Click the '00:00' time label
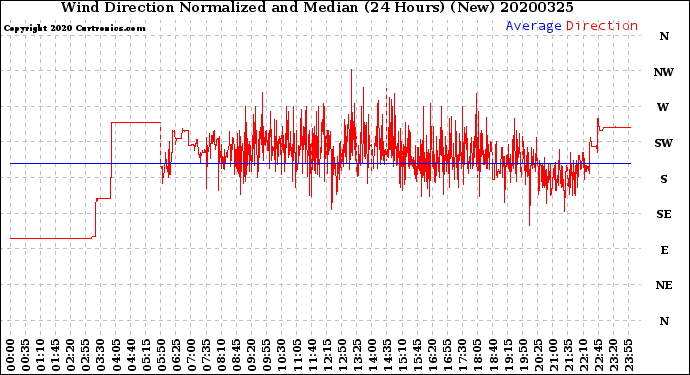The image size is (690, 375). (x=11, y=355)
